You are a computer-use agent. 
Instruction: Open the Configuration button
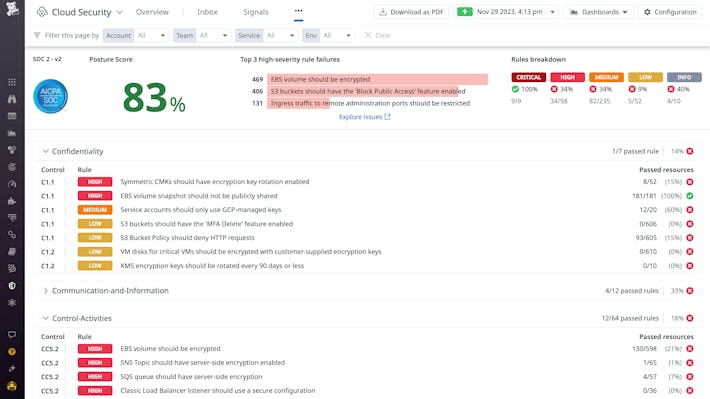(x=670, y=12)
